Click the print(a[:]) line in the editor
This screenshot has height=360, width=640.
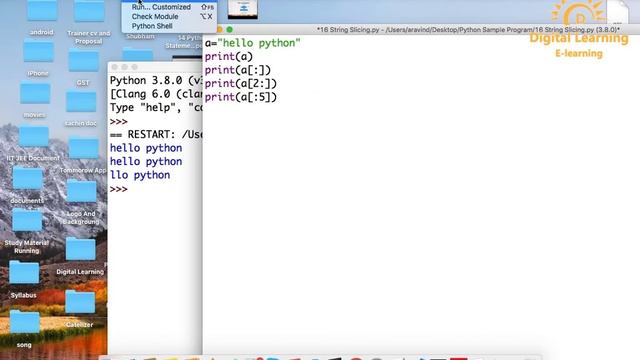[238, 70]
